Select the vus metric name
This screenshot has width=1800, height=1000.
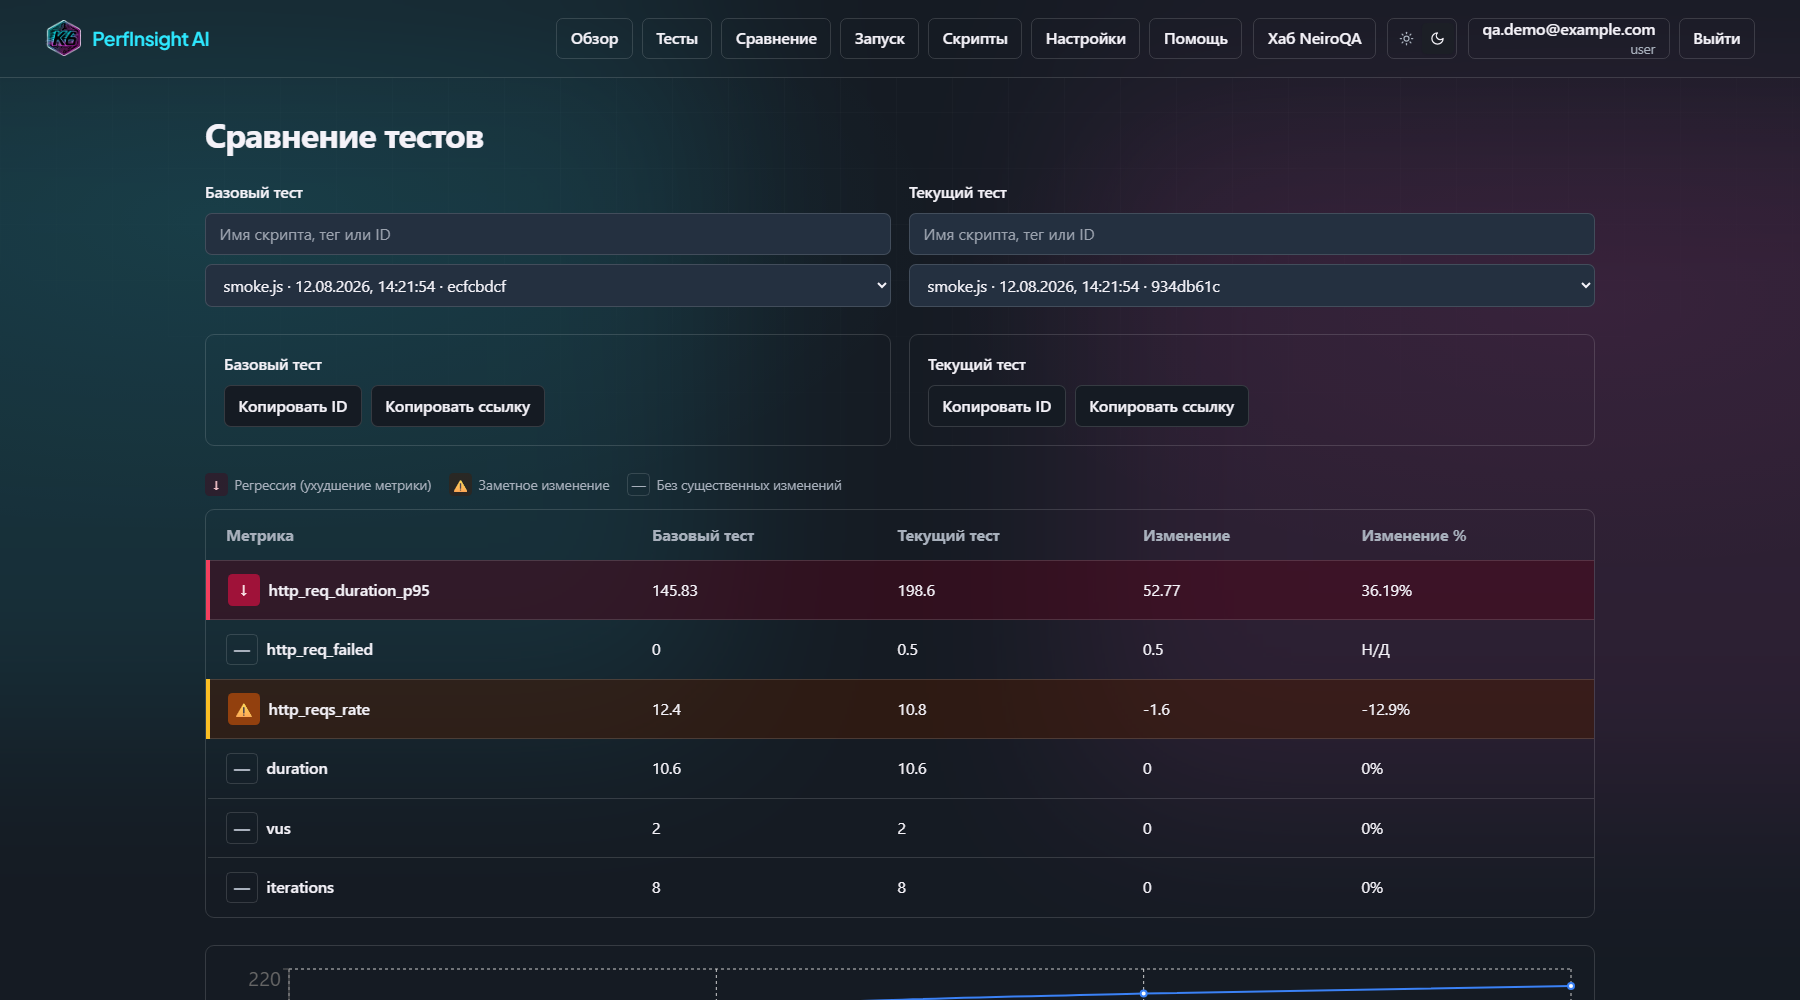(278, 829)
